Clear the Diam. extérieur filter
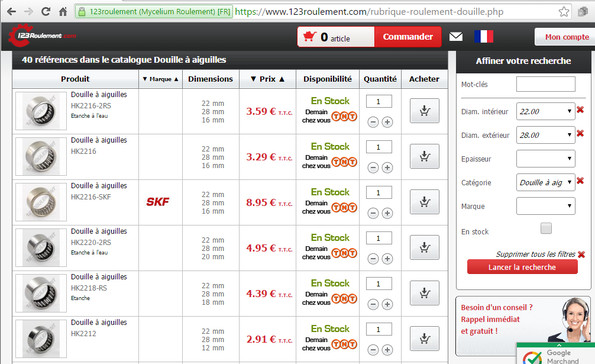This screenshot has height=364, width=595. click(x=580, y=133)
